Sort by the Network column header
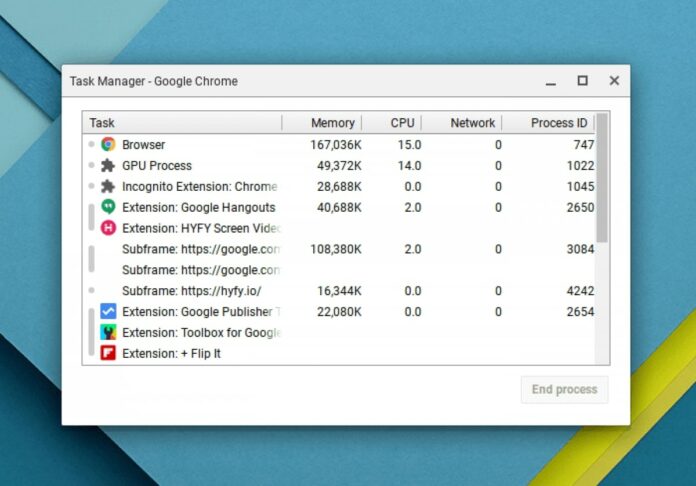The height and width of the screenshot is (486, 696). tap(472, 123)
